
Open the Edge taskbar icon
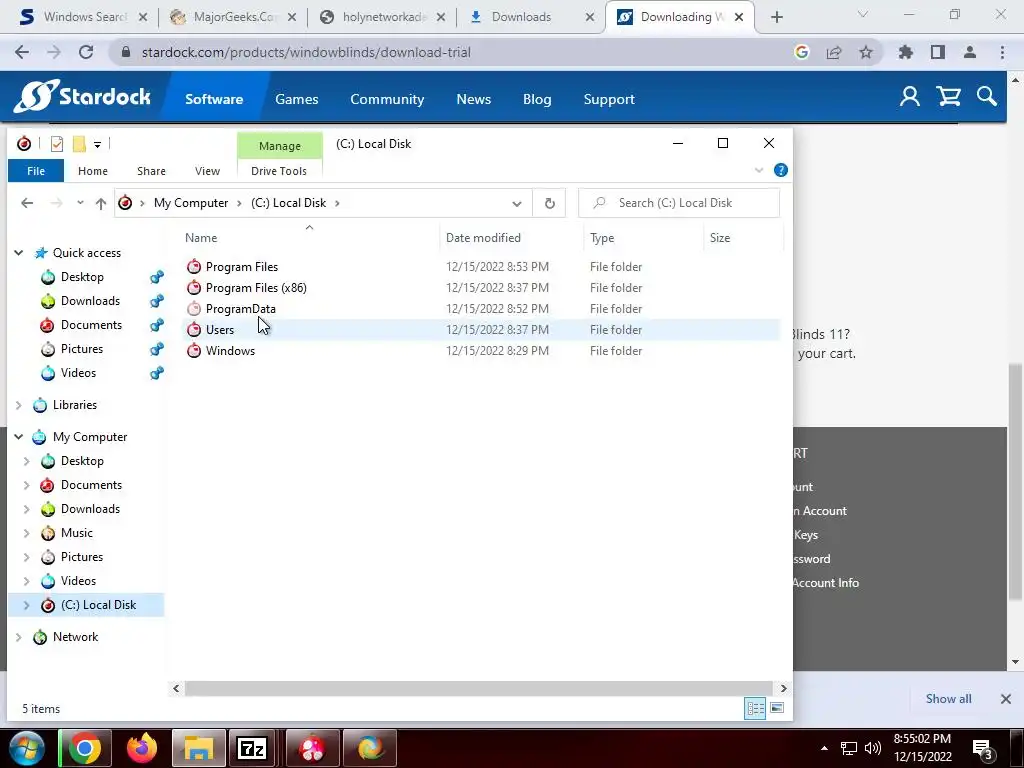pos(370,748)
